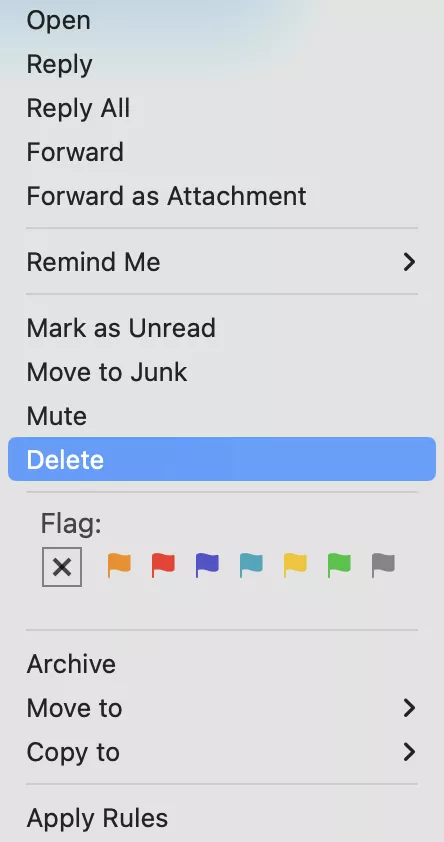Choose Forward as Attachment
Image resolution: width=444 pixels, height=842 pixels.
(x=222, y=196)
